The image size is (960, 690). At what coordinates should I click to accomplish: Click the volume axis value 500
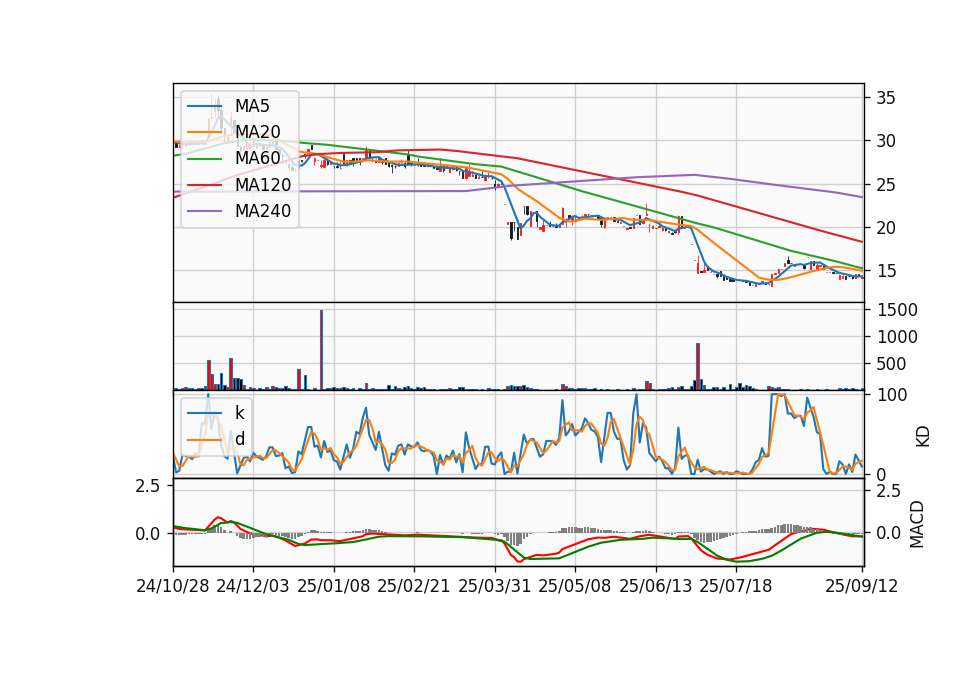point(891,364)
